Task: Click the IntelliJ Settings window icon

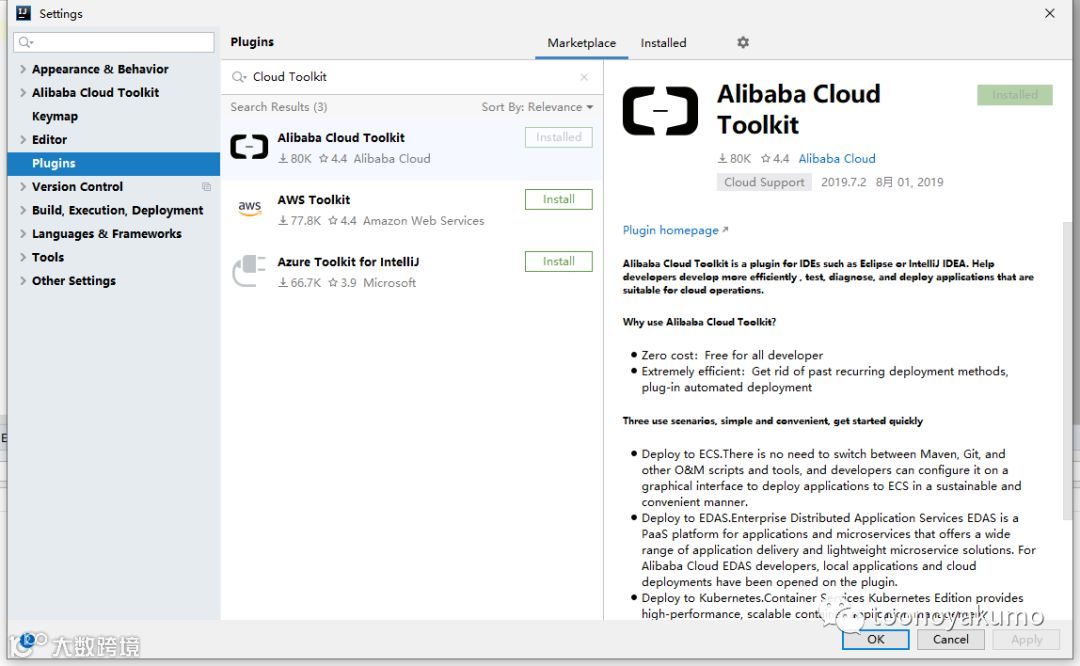Action: 23,13
